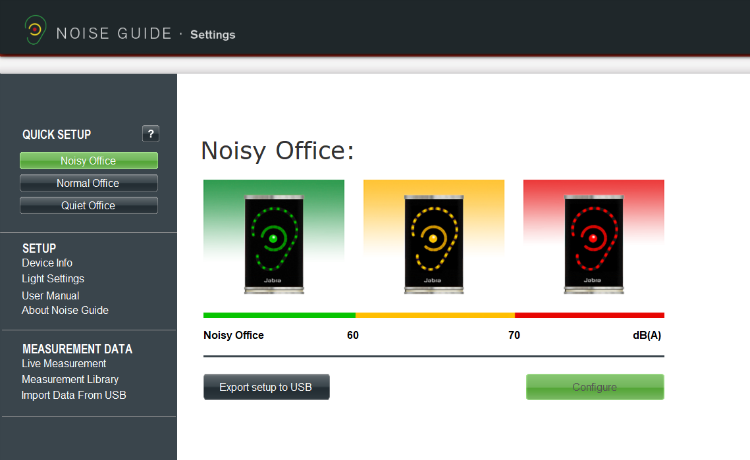The image size is (750, 460).
Task: Open the User Manual
Action: (x=50, y=296)
